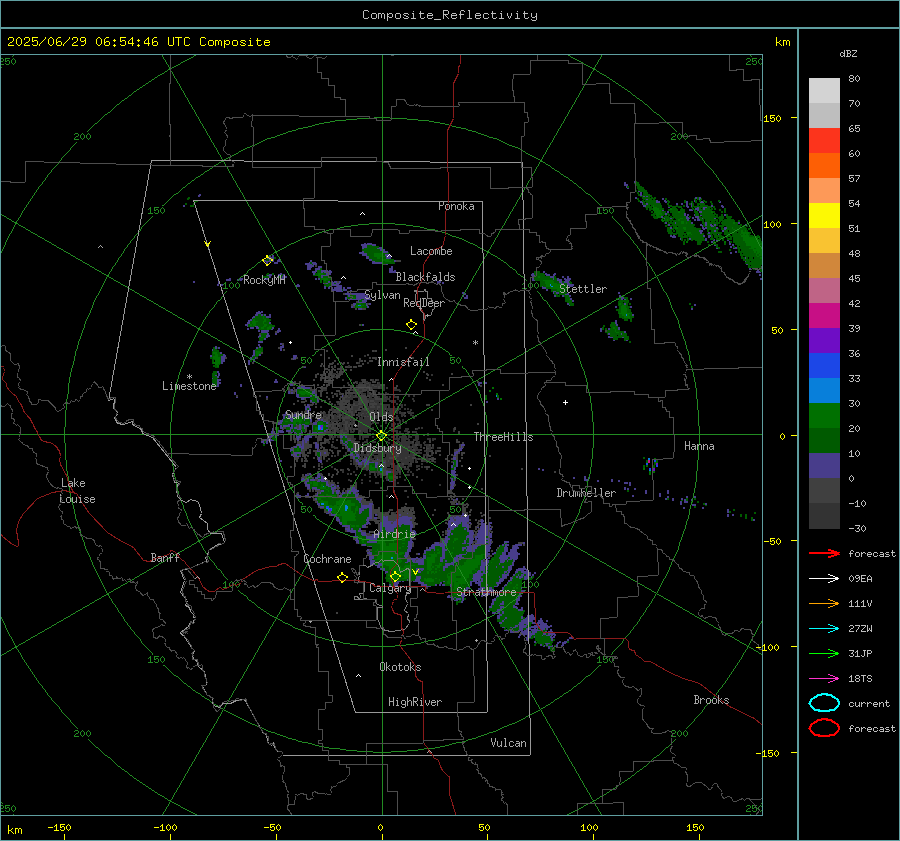Click the -150 value on bottom axis

click(59, 827)
